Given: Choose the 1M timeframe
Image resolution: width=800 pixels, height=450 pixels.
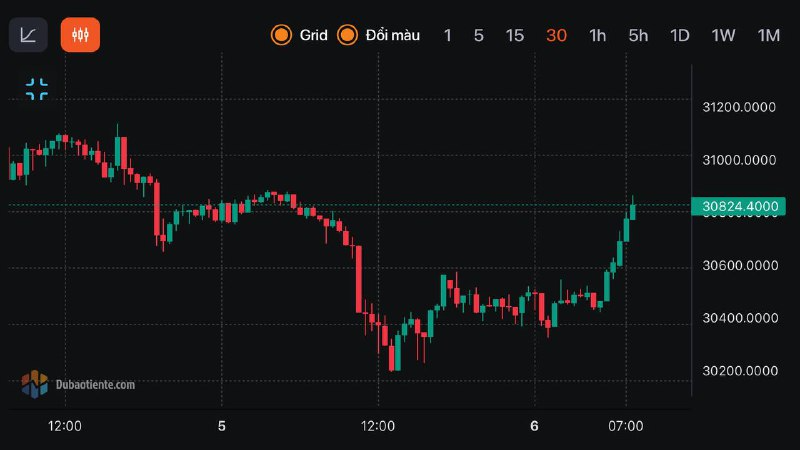Looking at the screenshot, I should point(768,35).
